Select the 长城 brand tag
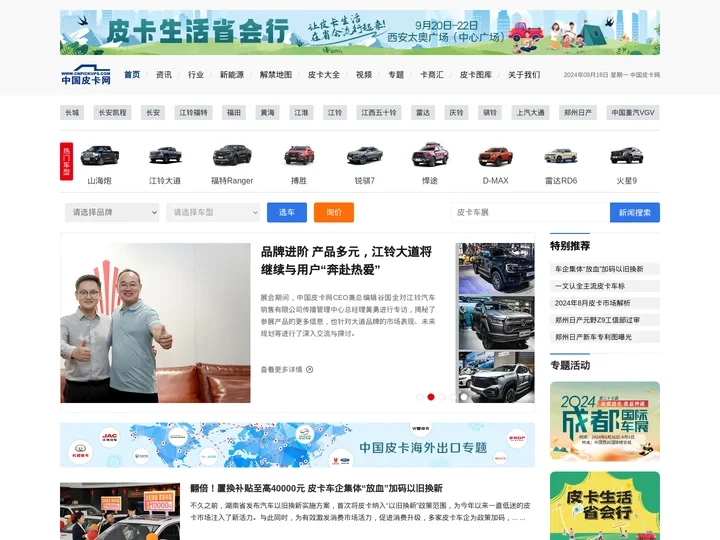The height and width of the screenshot is (540, 720). tap(72, 112)
